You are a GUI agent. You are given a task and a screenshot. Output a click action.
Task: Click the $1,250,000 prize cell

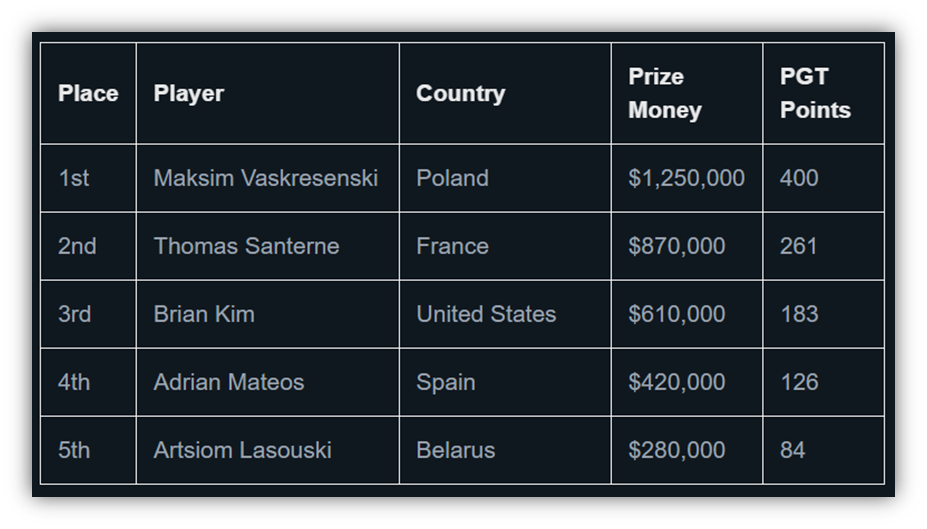point(687,178)
